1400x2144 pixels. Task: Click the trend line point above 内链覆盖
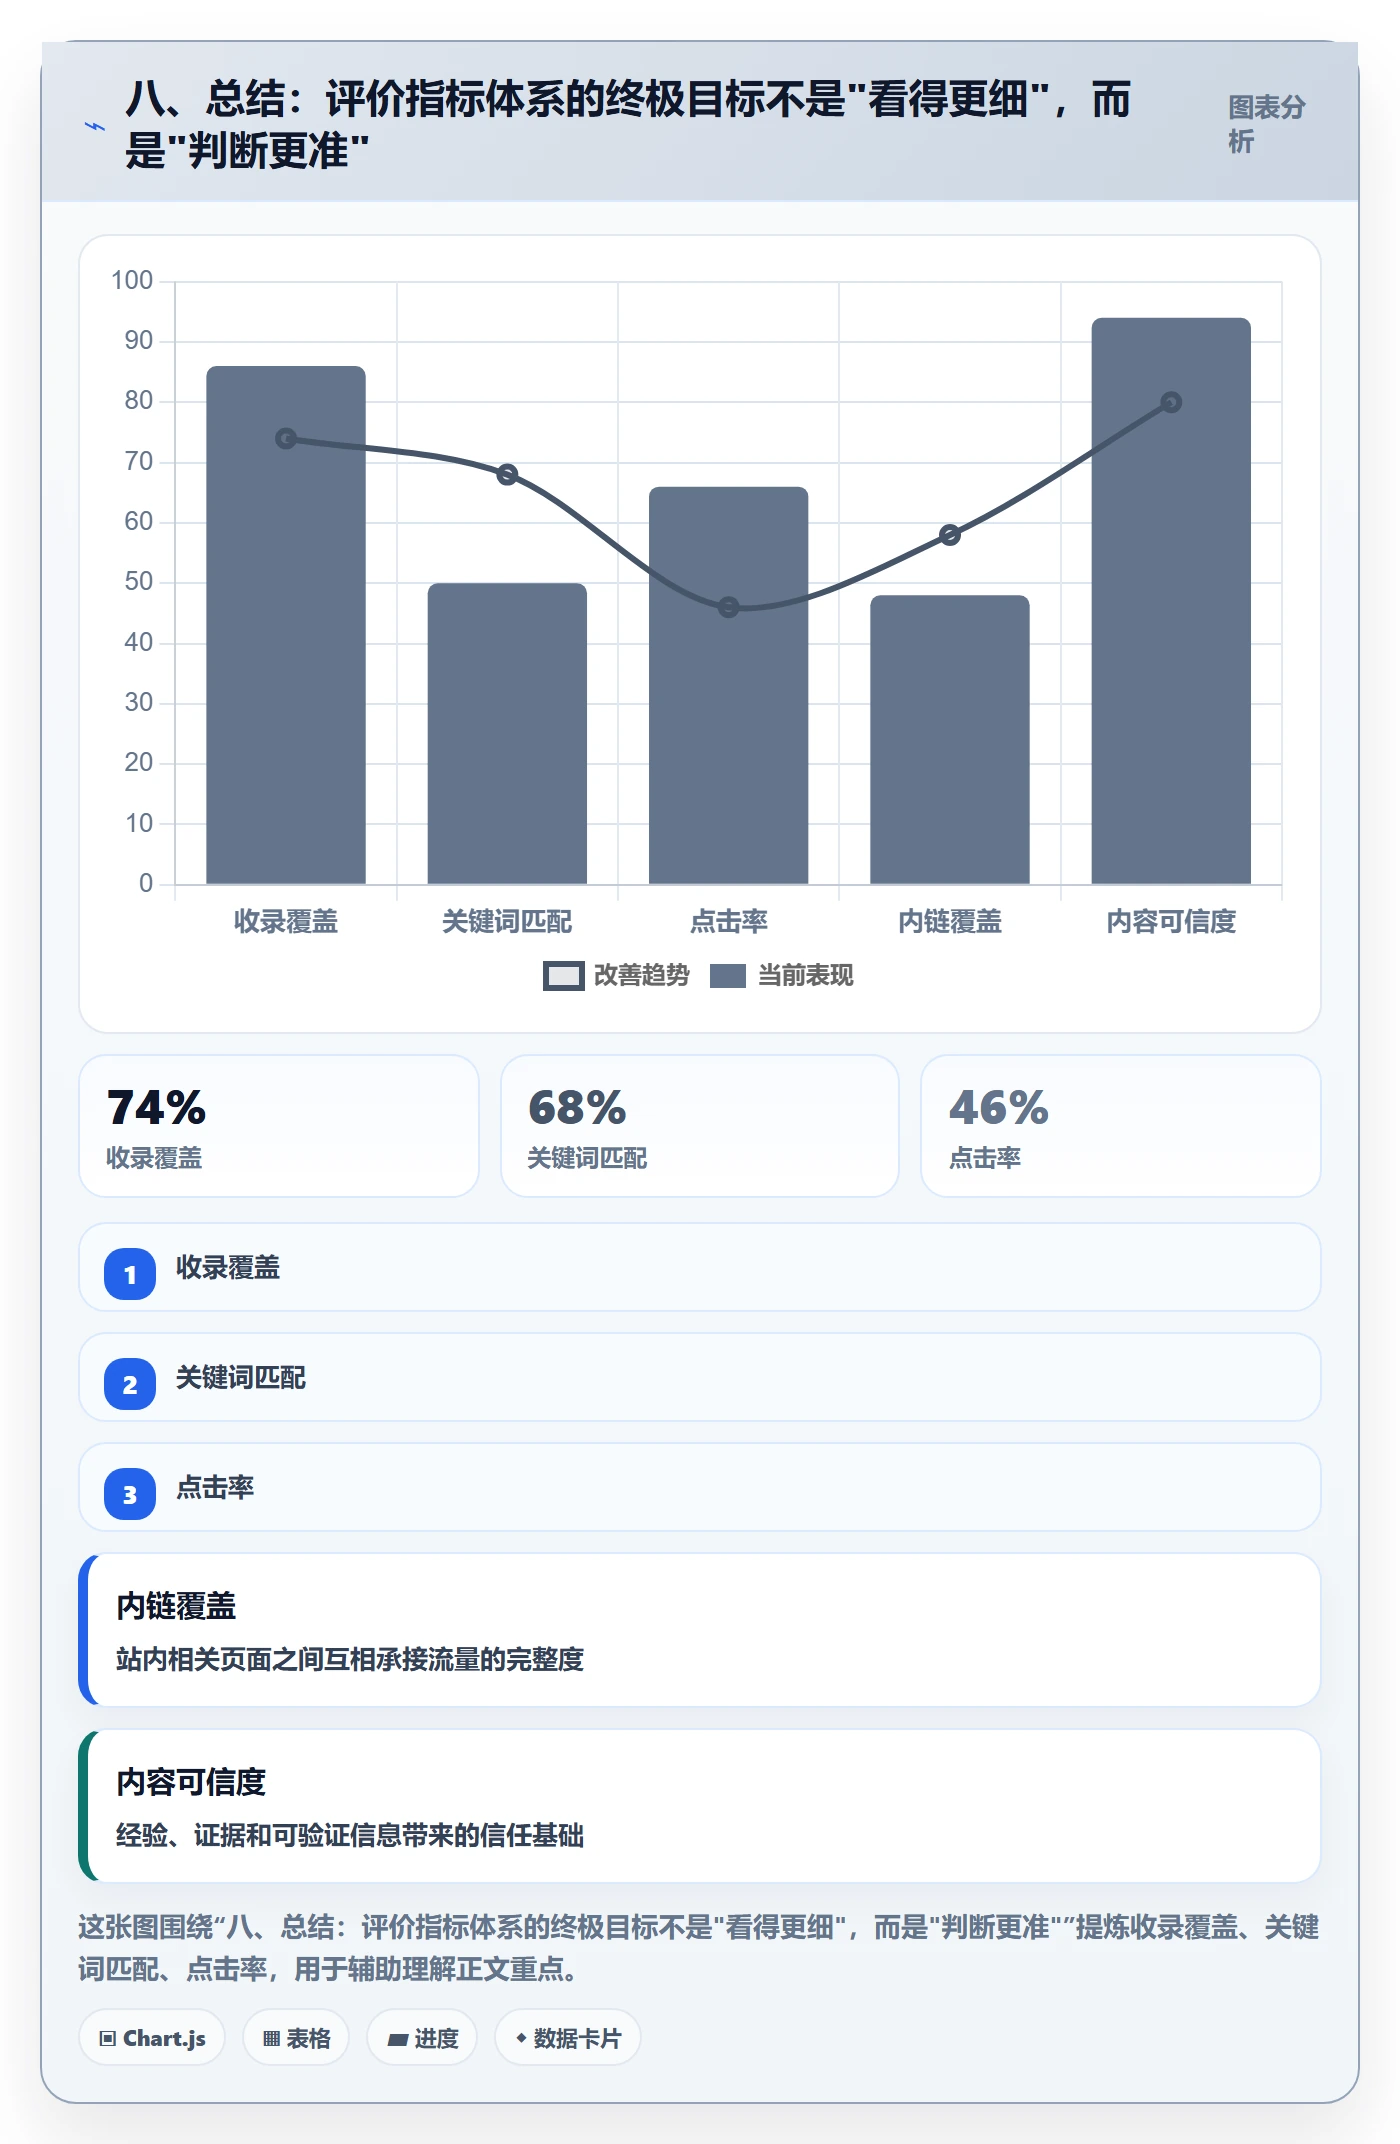[x=950, y=535]
